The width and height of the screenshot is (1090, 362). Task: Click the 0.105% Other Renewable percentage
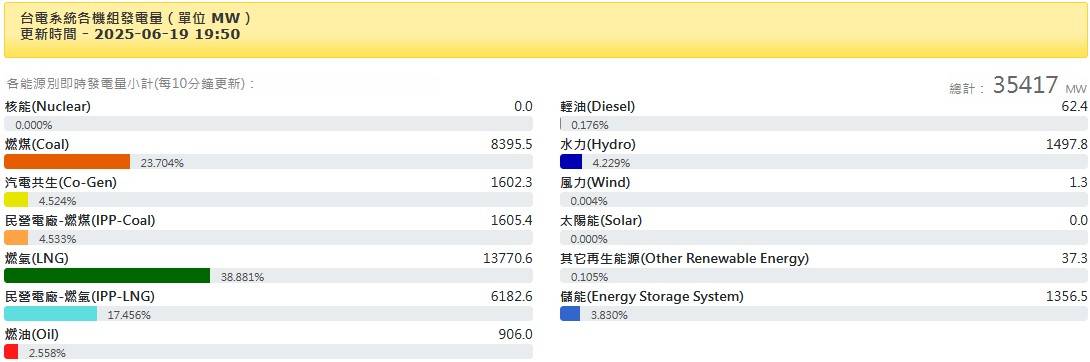tap(589, 277)
